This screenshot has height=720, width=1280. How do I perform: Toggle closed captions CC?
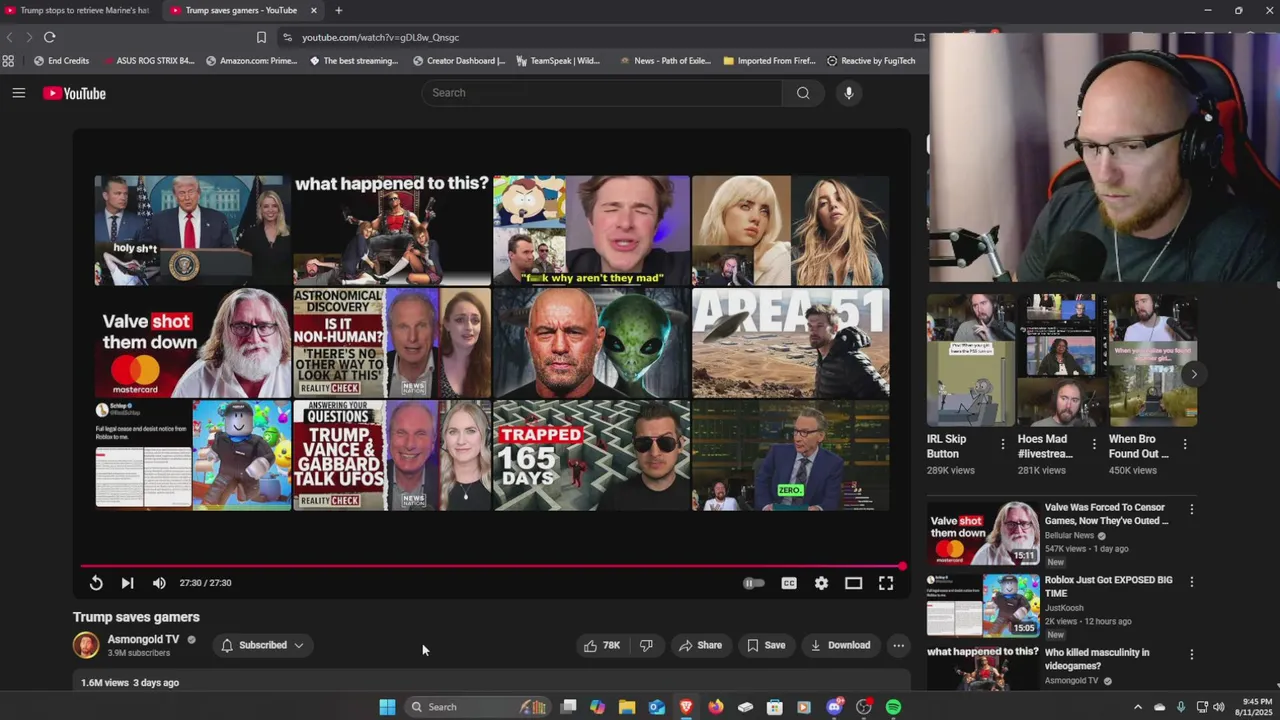[x=789, y=583]
